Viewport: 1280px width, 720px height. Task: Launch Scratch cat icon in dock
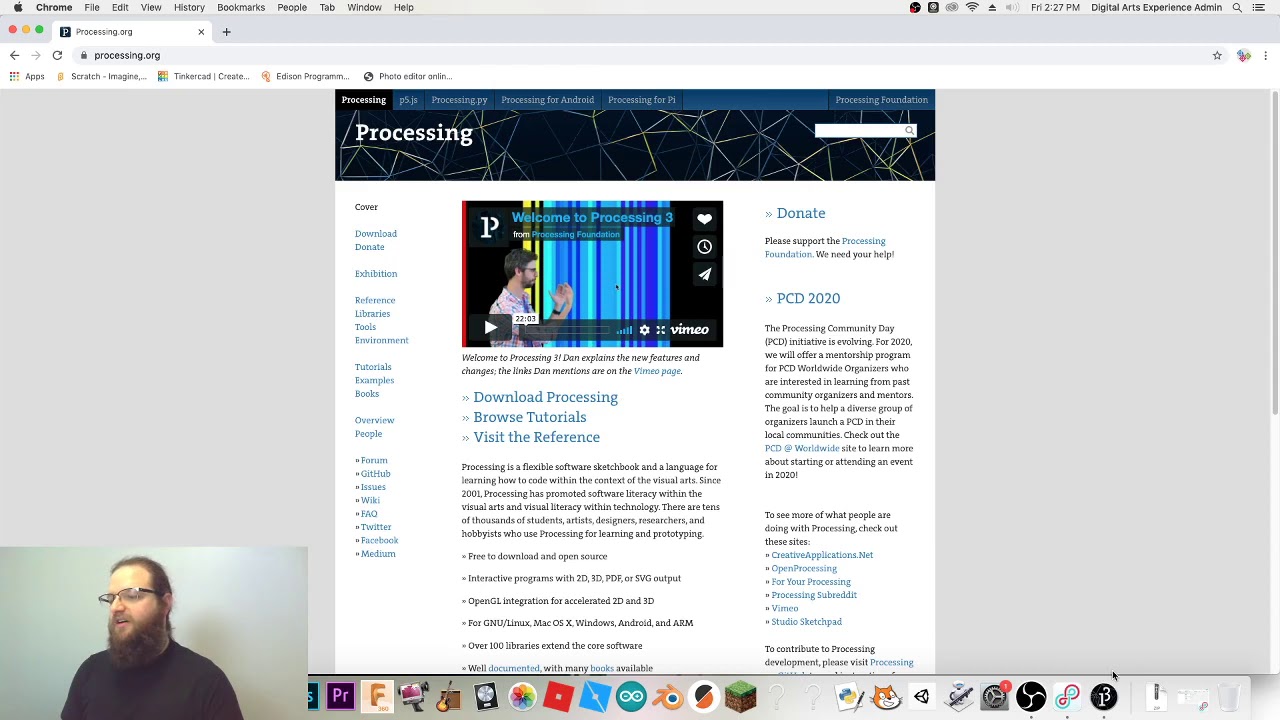tap(886, 696)
